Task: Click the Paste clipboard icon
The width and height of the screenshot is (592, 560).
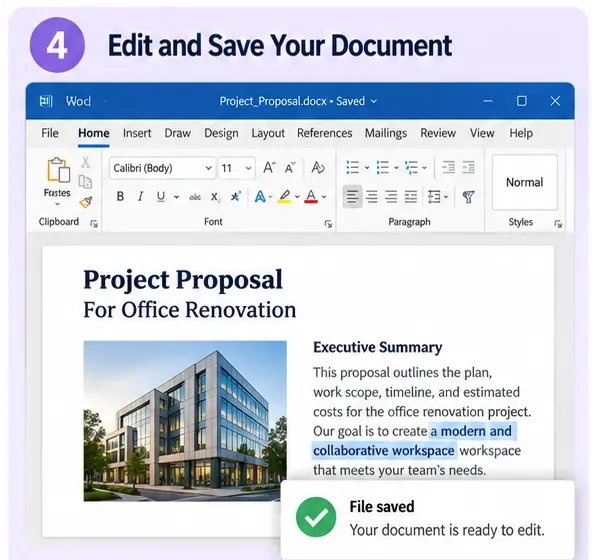Action: [58, 170]
